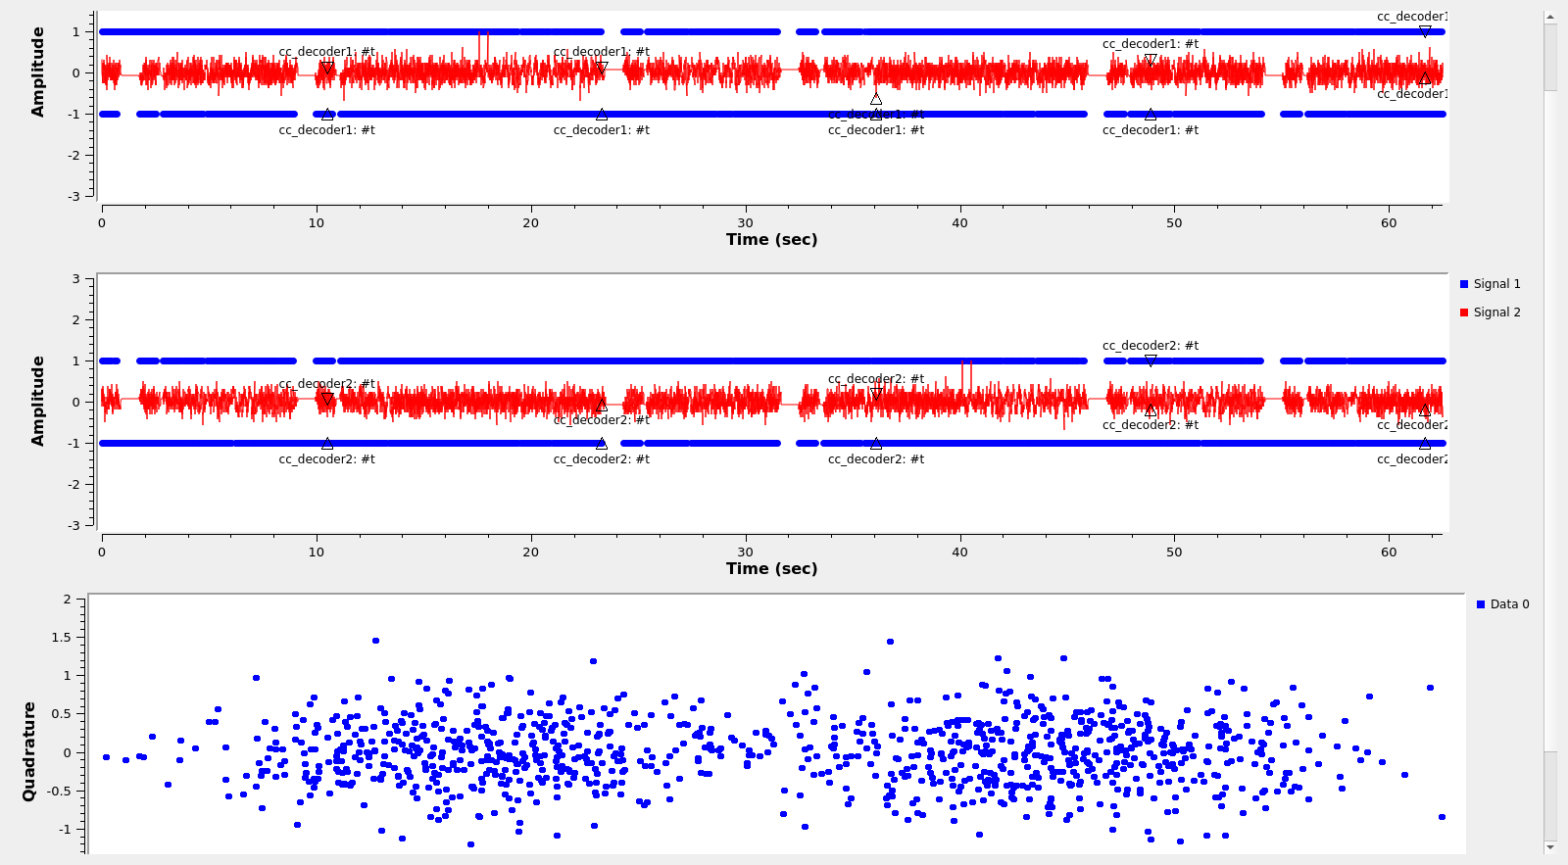The width and height of the screenshot is (1568, 865).
Task: Click top plot's tag triangle at amplitude 1 near 62 sec
Action: (x=1425, y=32)
